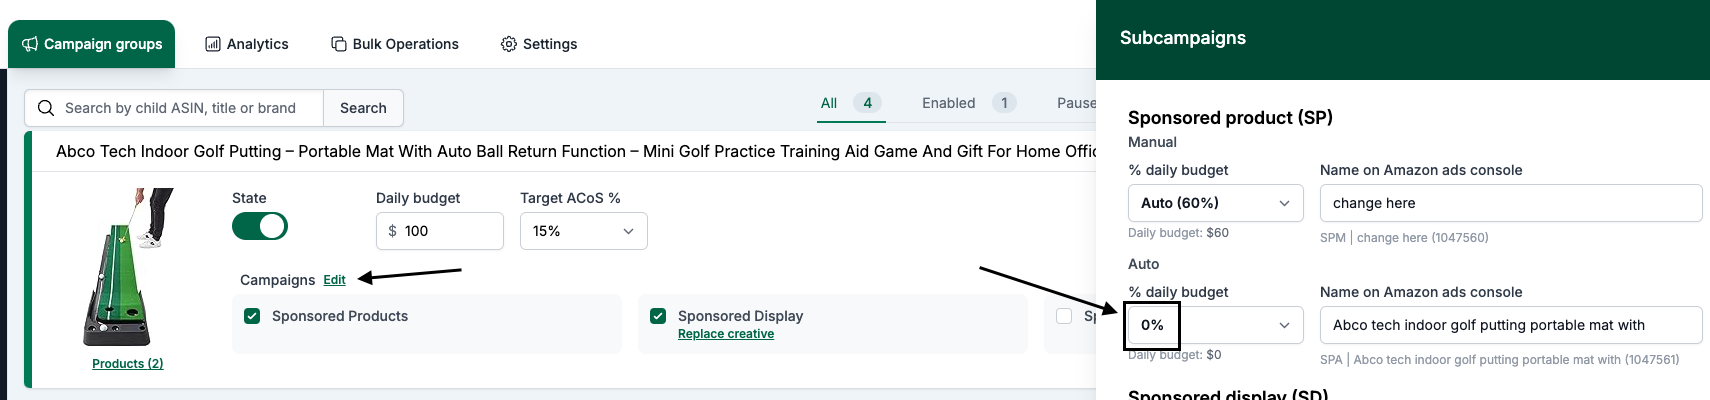Uncheck the Sponsored Display checkbox
The height and width of the screenshot is (400, 1710).
tap(658, 316)
